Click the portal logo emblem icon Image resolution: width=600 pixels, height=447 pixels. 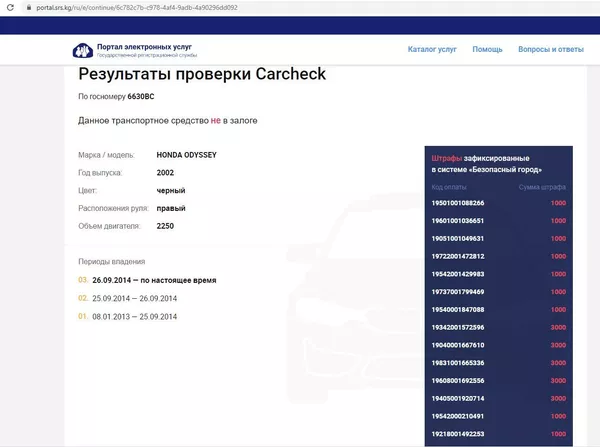pyautogui.click(x=81, y=50)
